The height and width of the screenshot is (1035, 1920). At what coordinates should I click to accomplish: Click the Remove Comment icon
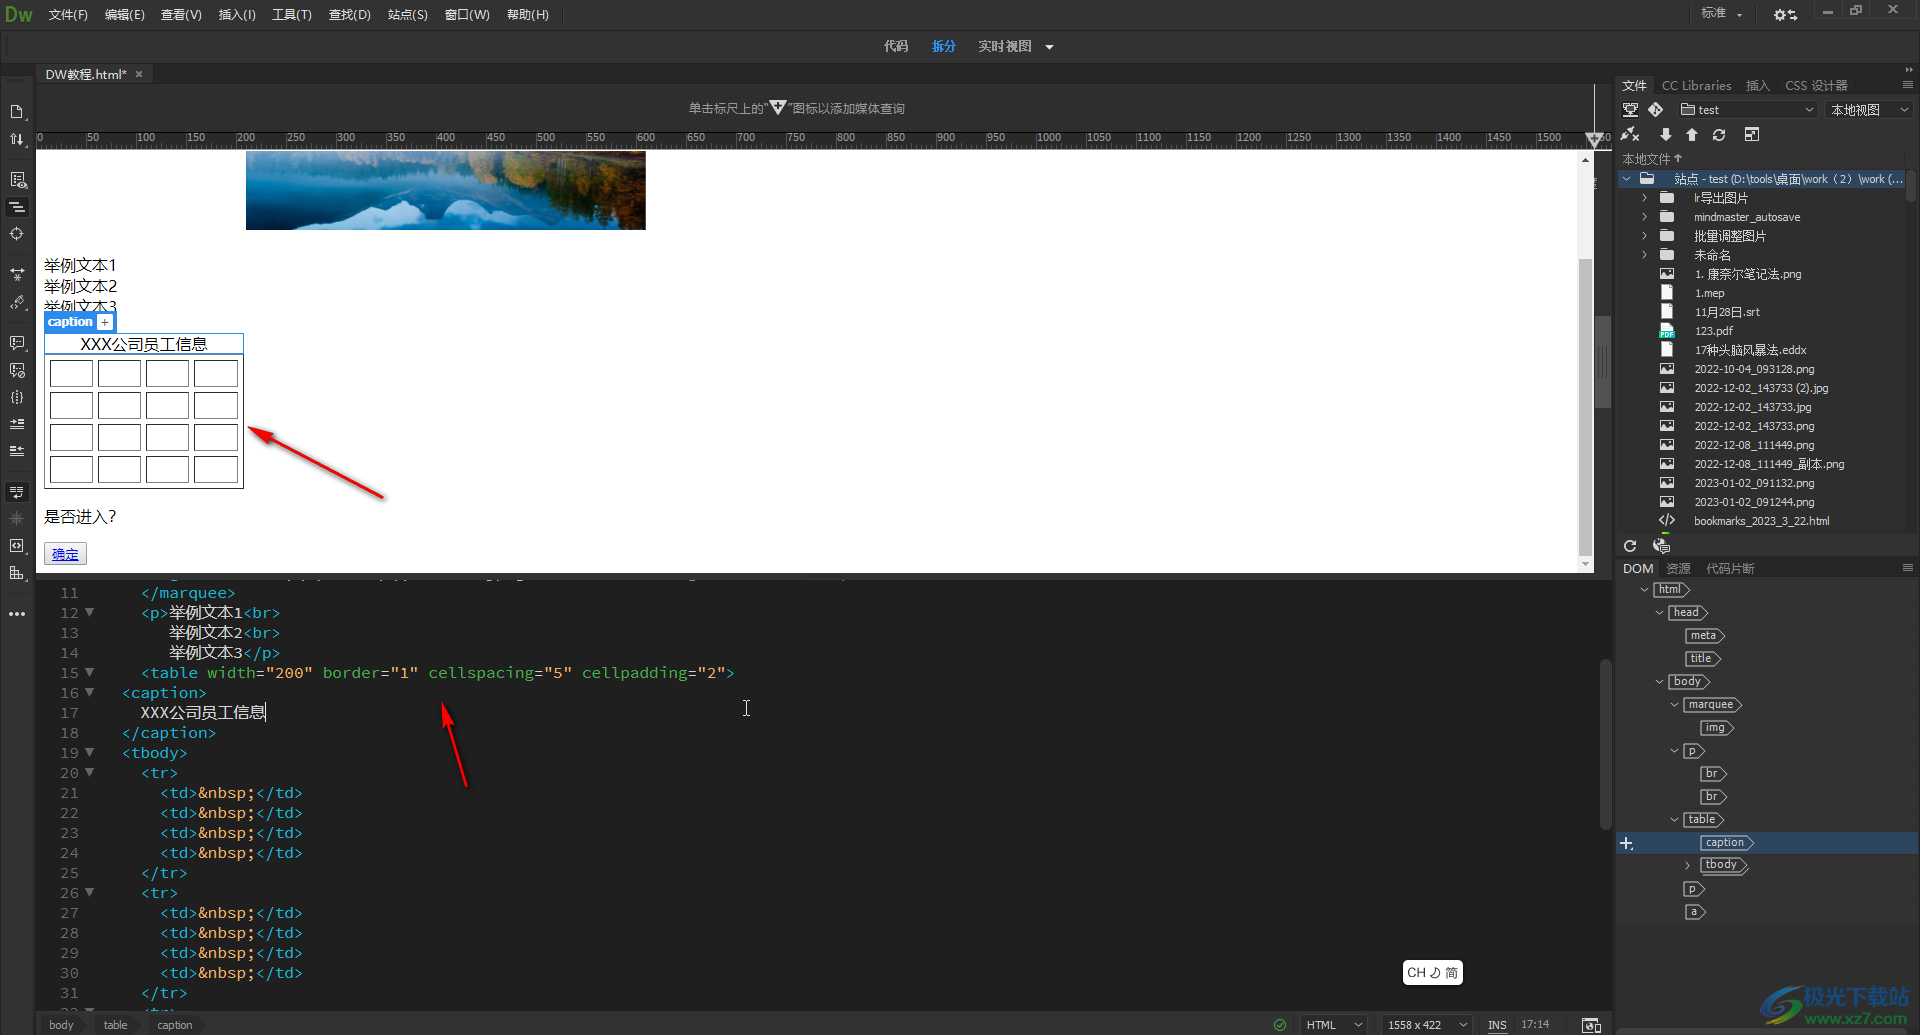point(17,370)
